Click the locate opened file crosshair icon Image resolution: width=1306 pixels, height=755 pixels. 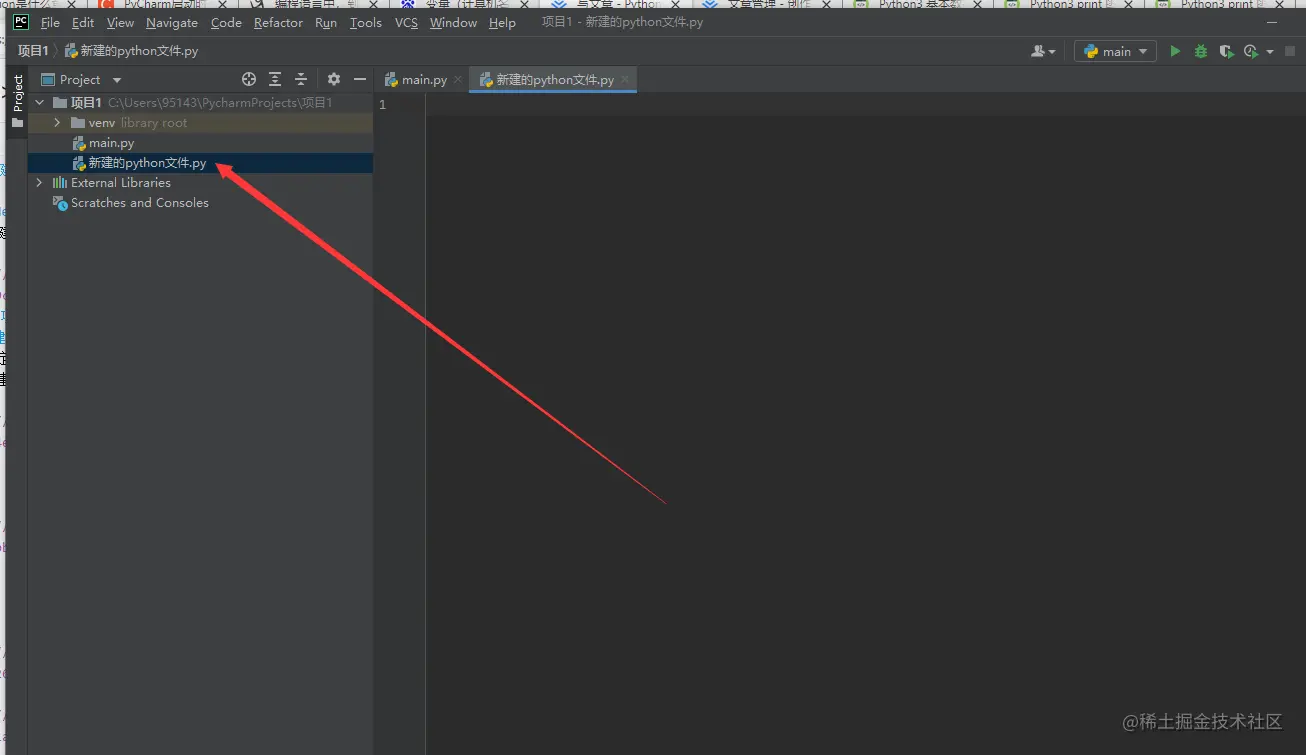249,79
